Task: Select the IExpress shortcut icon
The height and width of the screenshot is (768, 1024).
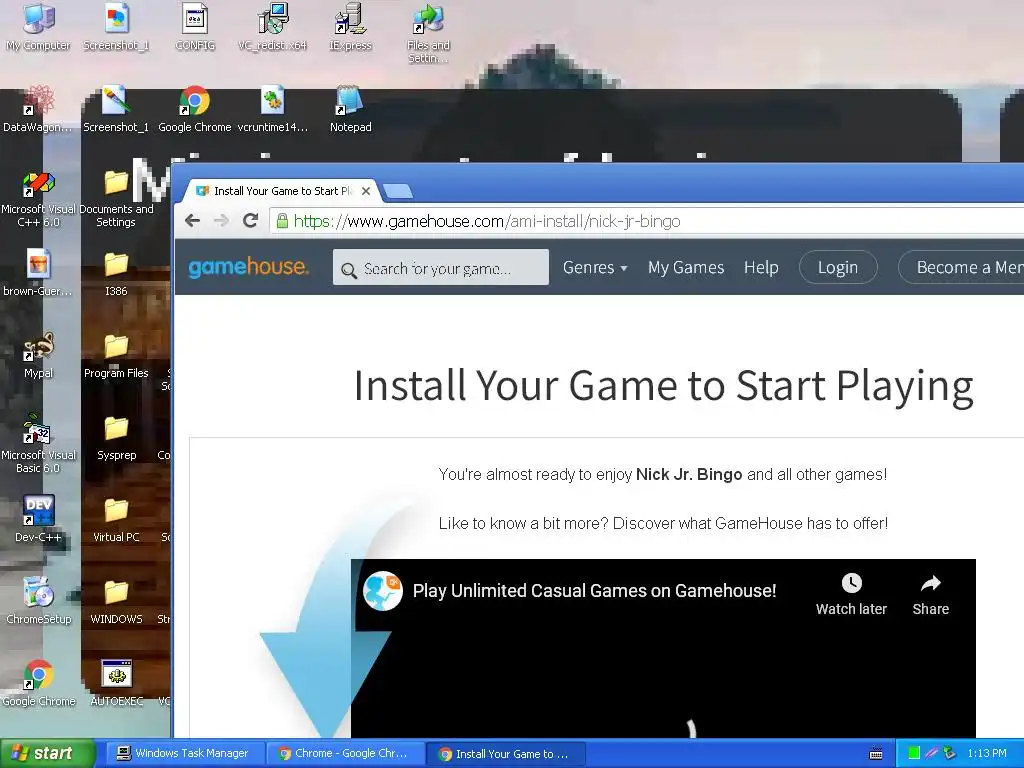Action: coord(351,27)
